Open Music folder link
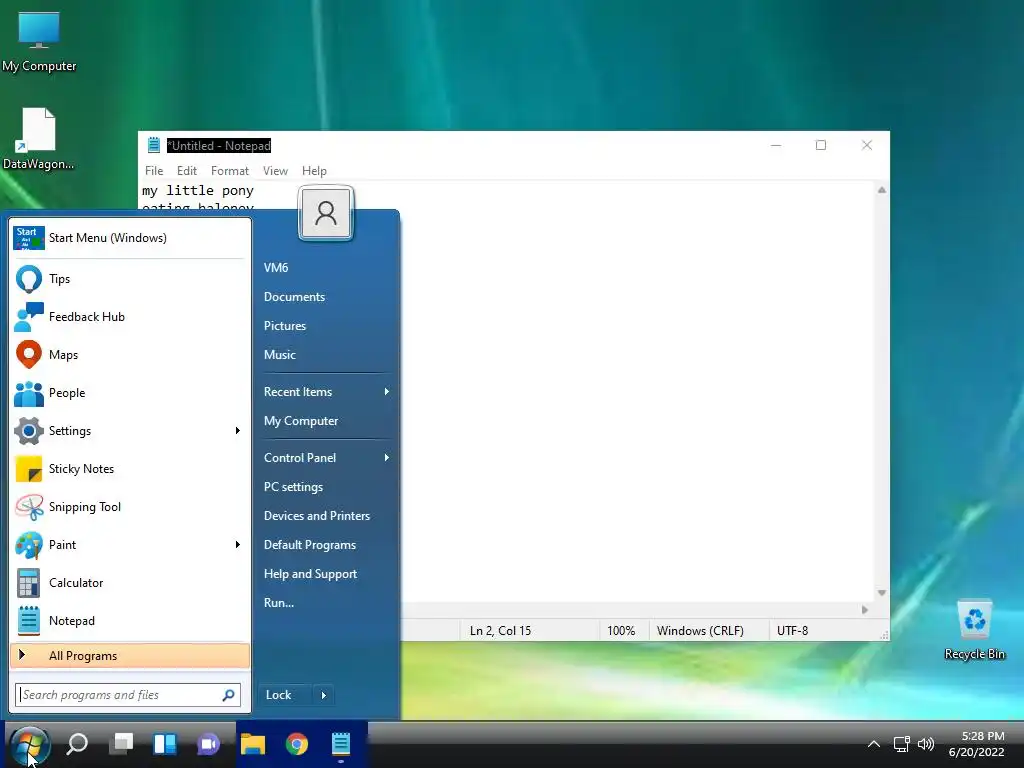This screenshot has height=768, width=1024. tap(280, 355)
